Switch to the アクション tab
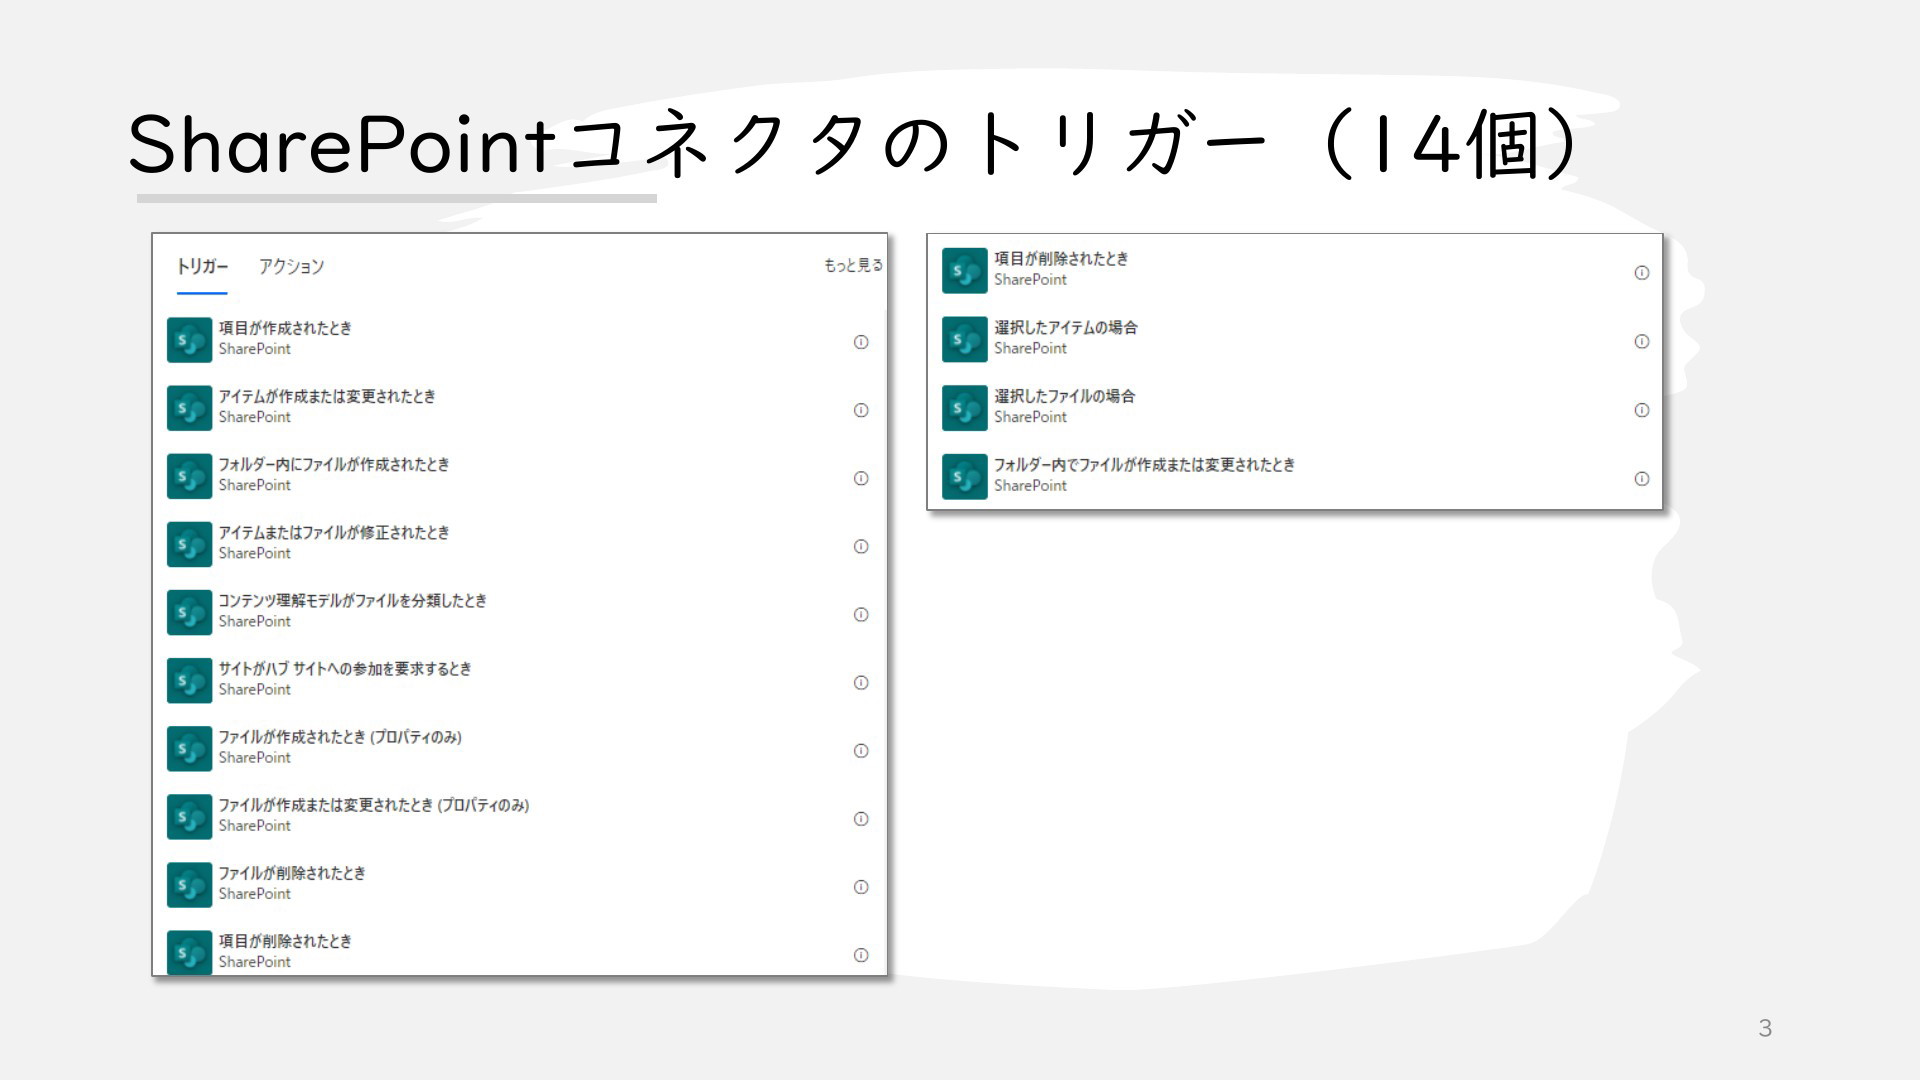This screenshot has width=1920, height=1080. 291,266
